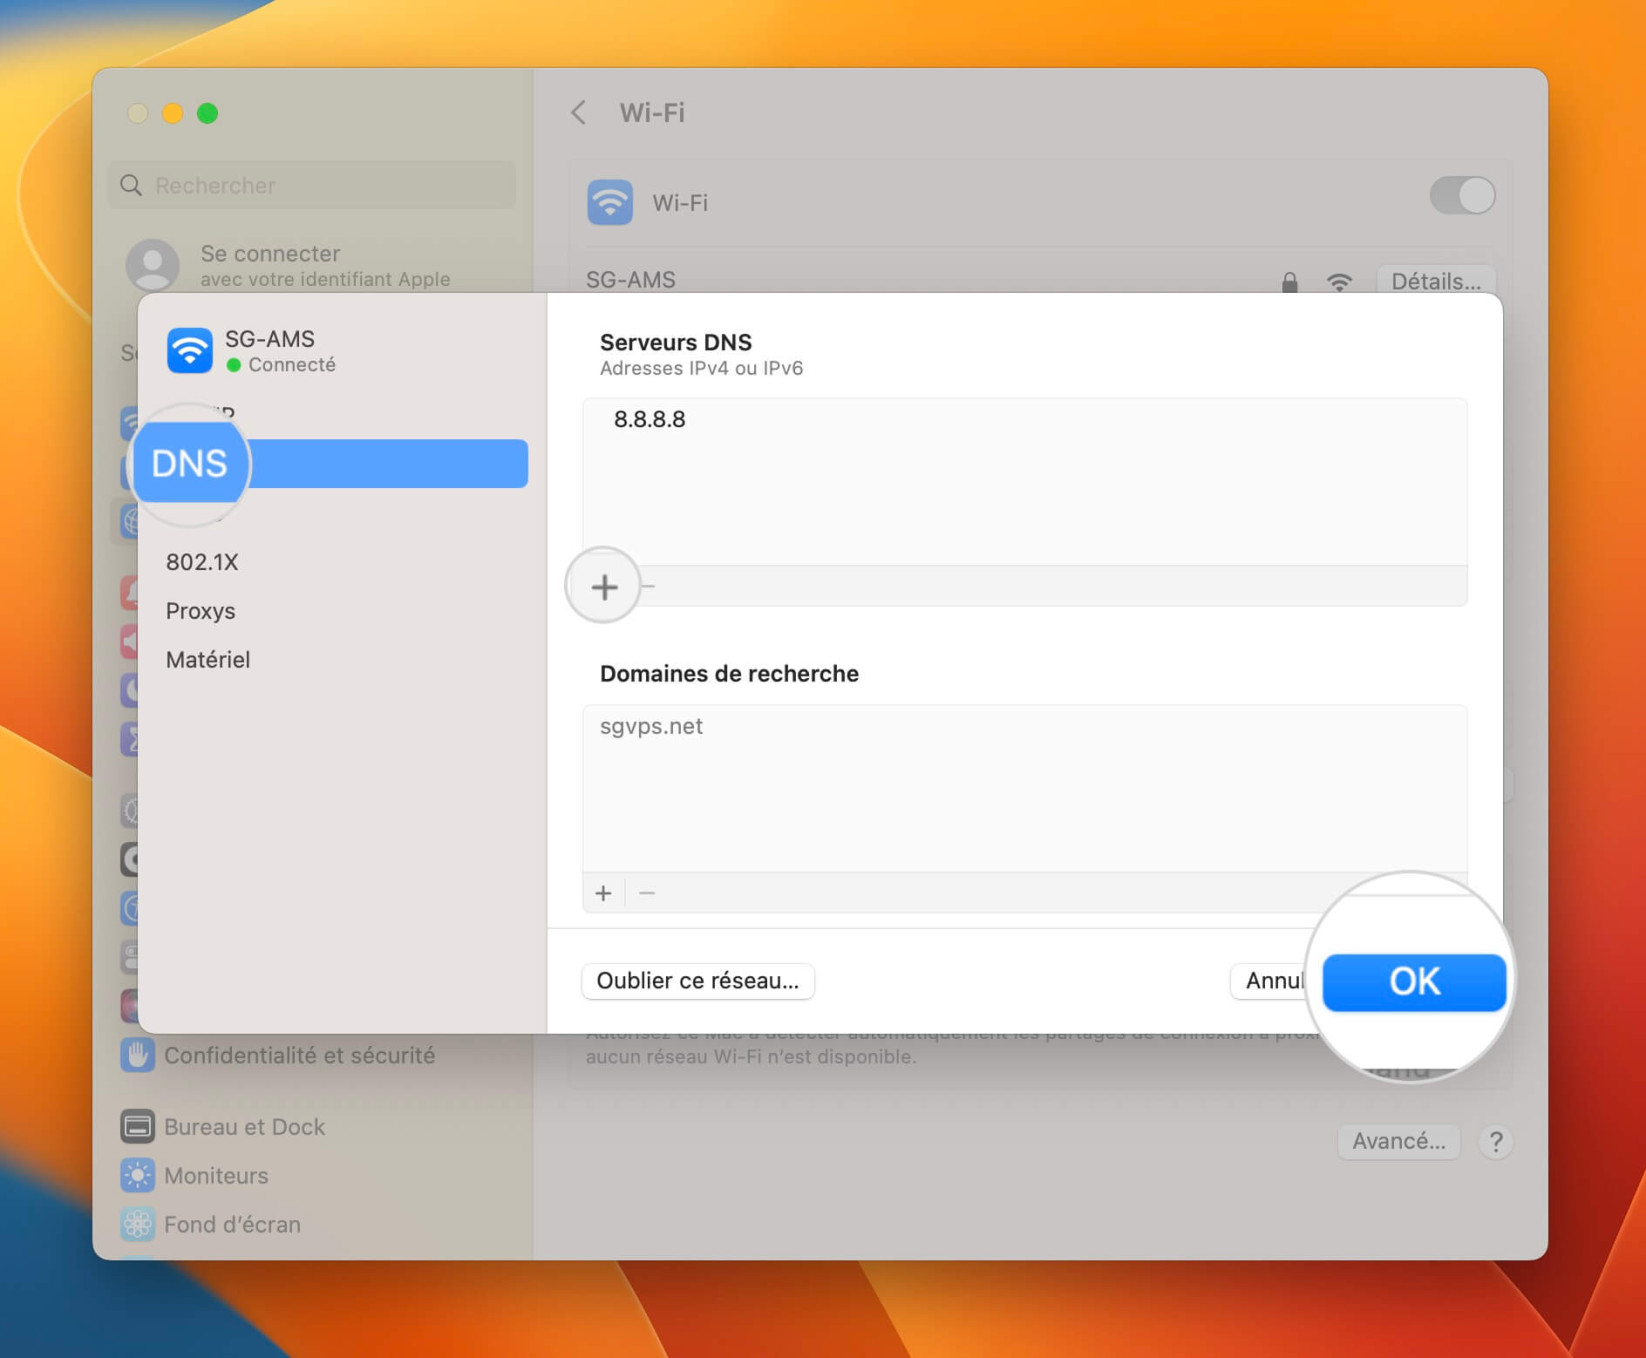Image resolution: width=1646 pixels, height=1358 pixels.
Task: Open Fond d'écran settings
Action: click(x=232, y=1225)
